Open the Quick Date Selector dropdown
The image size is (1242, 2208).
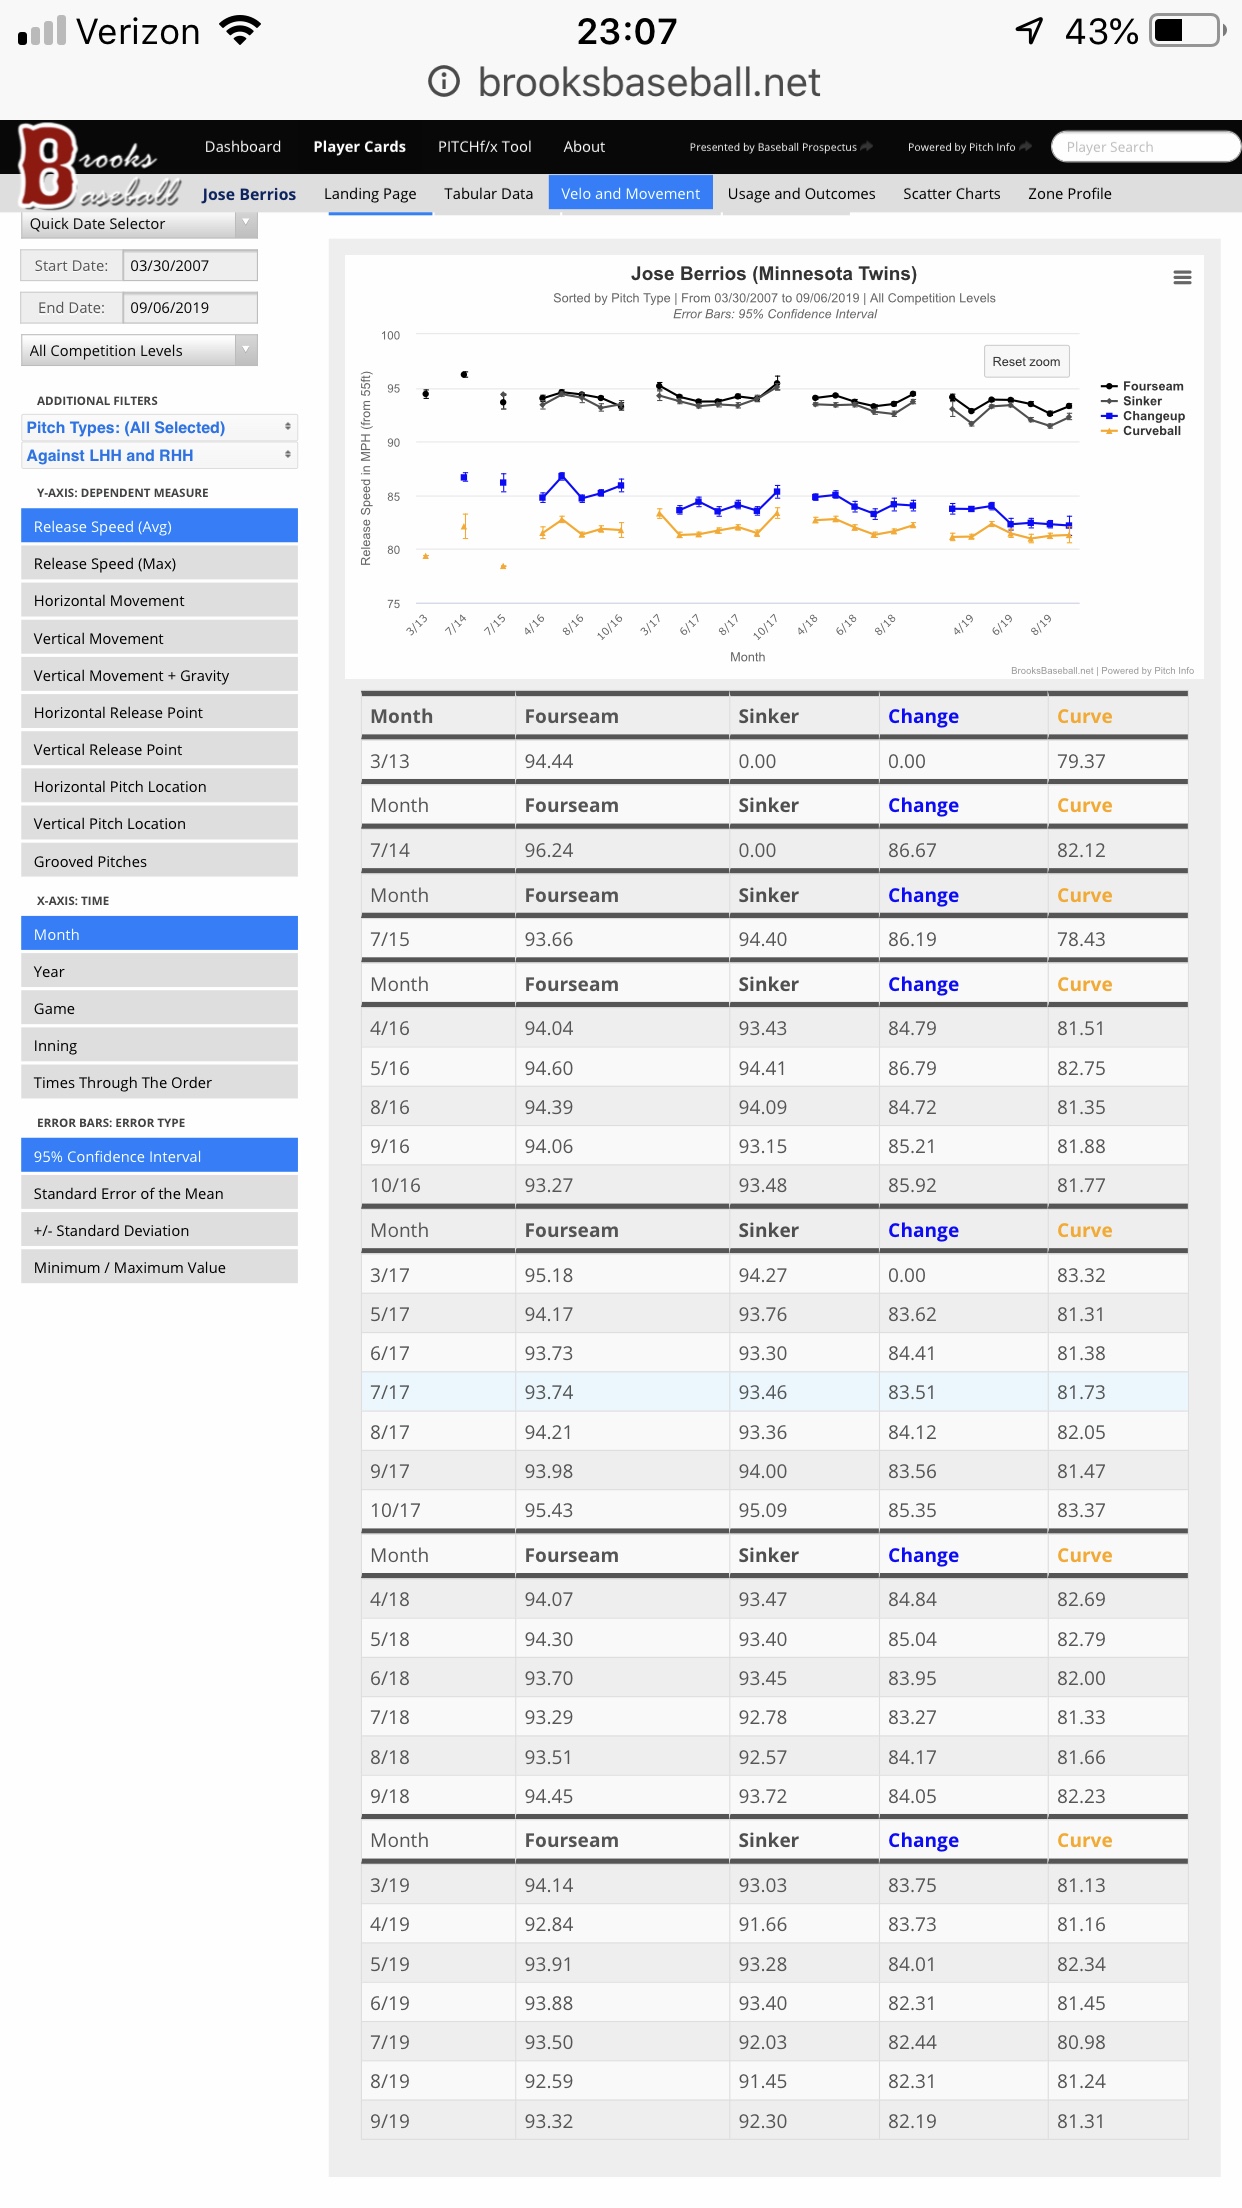click(x=139, y=224)
